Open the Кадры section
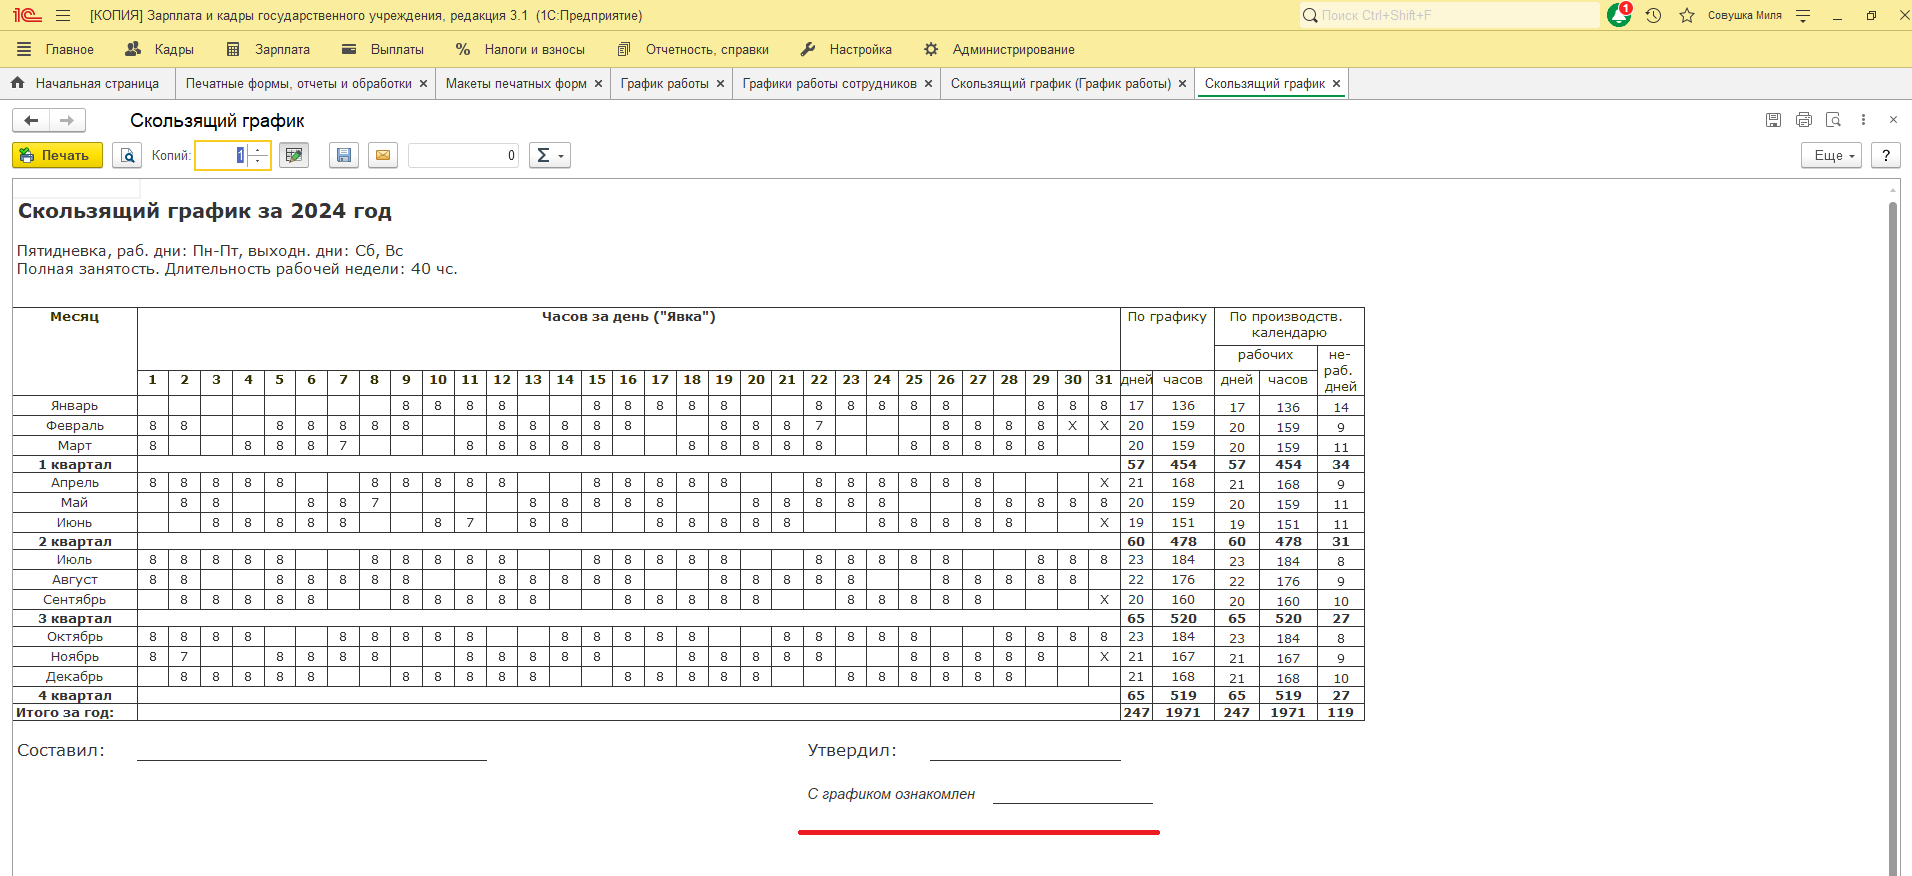This screenshot has height=876, width=1912. pos(159,49)
